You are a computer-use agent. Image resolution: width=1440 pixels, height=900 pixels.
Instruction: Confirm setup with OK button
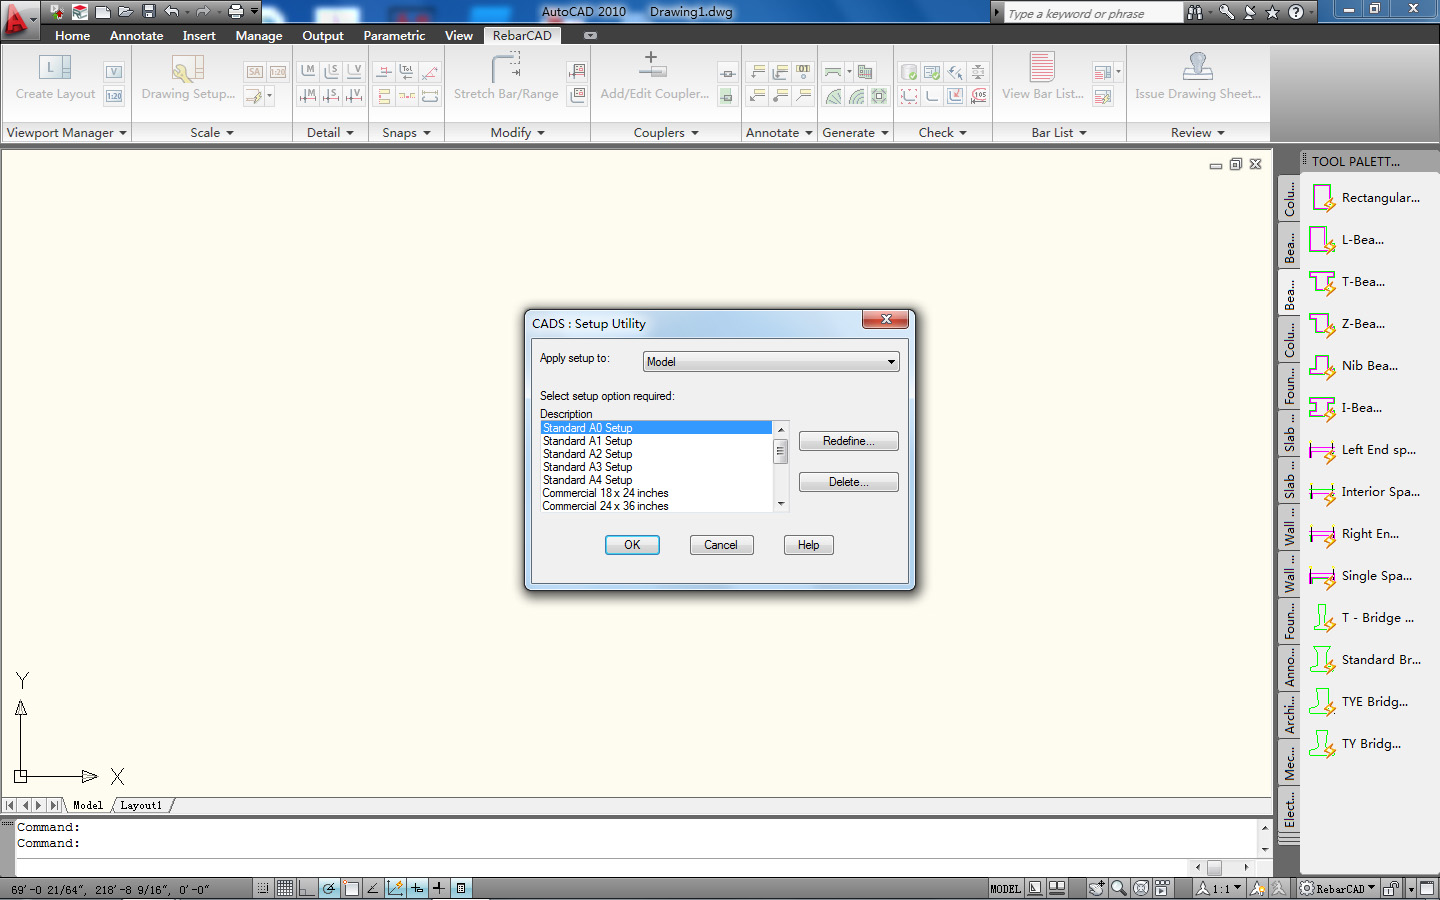pos(632,545)
